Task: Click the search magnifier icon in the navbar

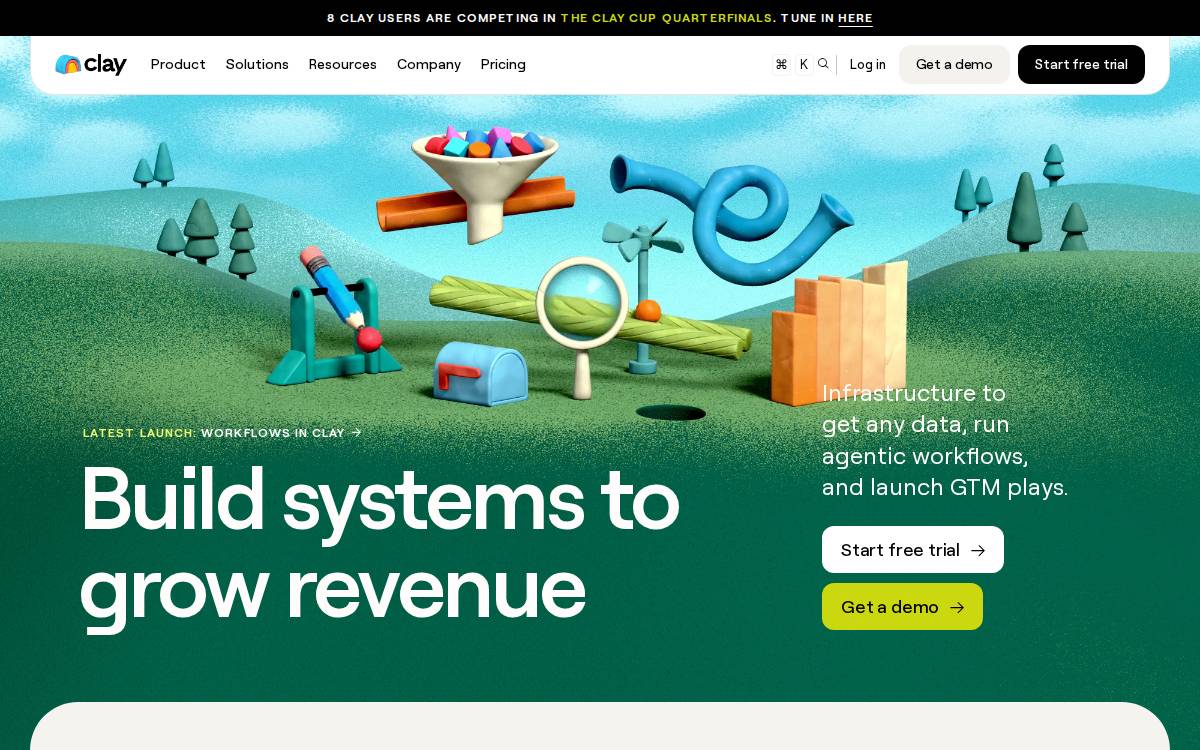Action: 823,64
